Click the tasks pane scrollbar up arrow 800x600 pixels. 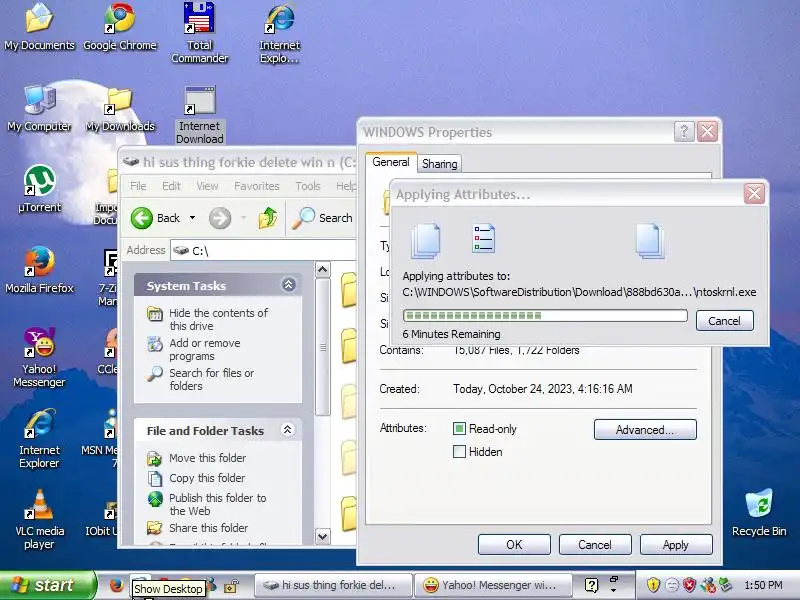(322, 269)
